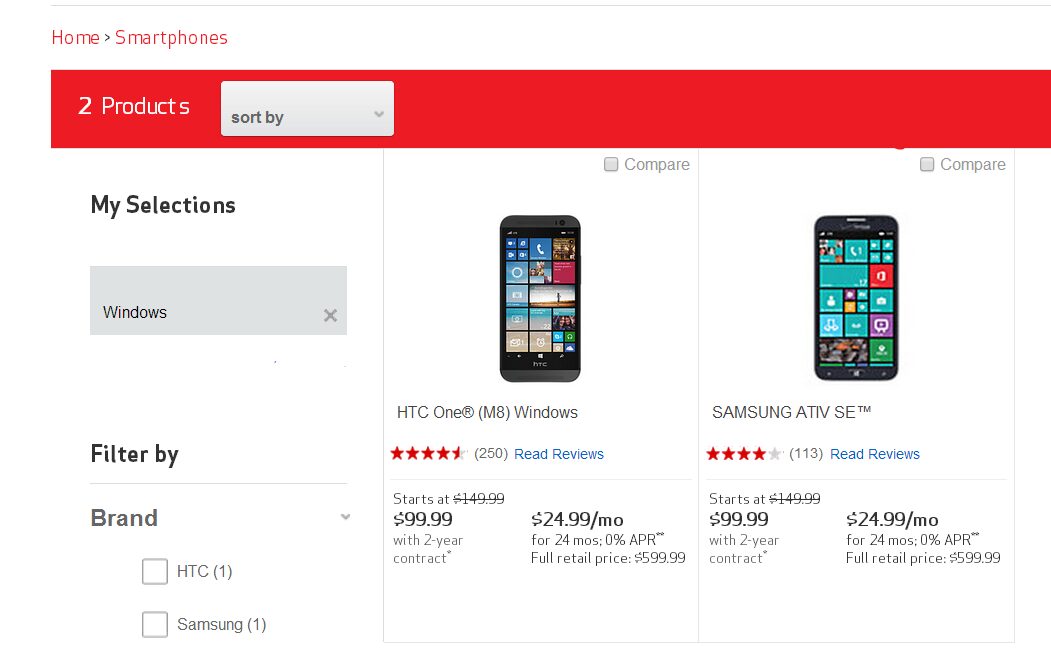Go to Home breadcrumb
The width and height of the screenshot is (1051, 649).
click(x=76, y=38)
